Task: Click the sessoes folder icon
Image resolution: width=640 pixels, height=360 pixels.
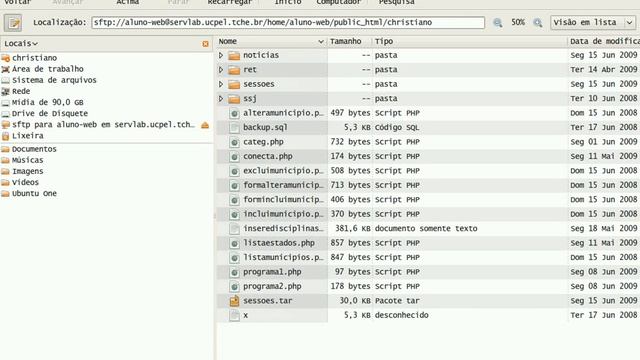Action: [x=234, y=84]
